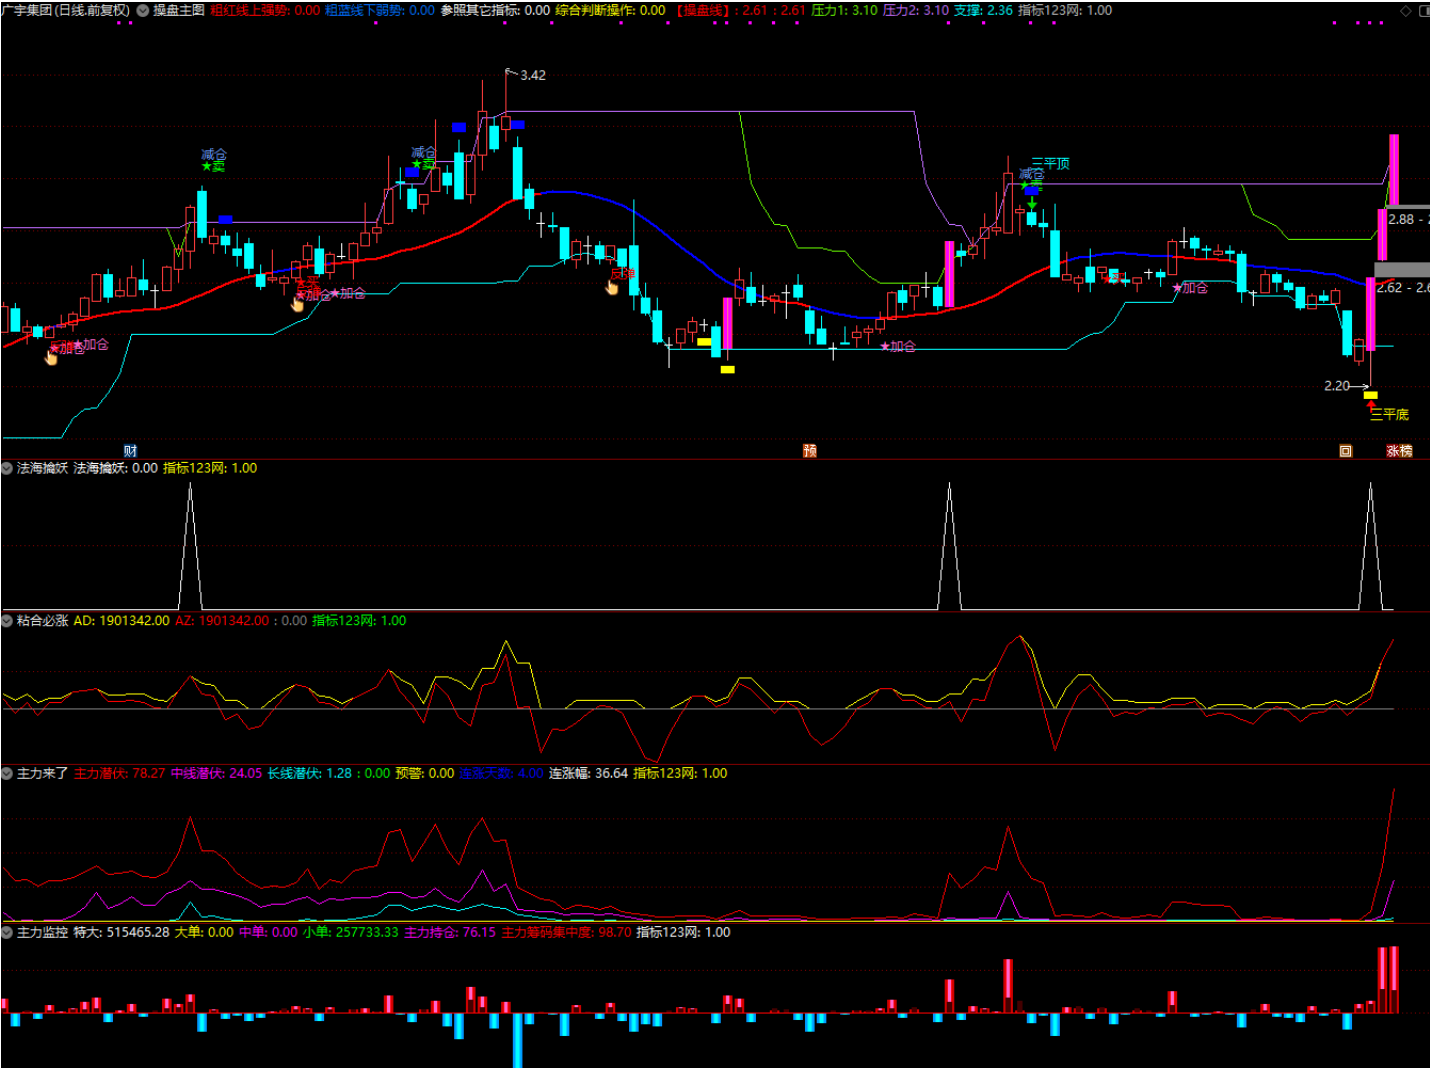Toggle the 操盘主图 indicator circle button
Viewport: 1430px width, 1068px height.
[x=143, y=11]
